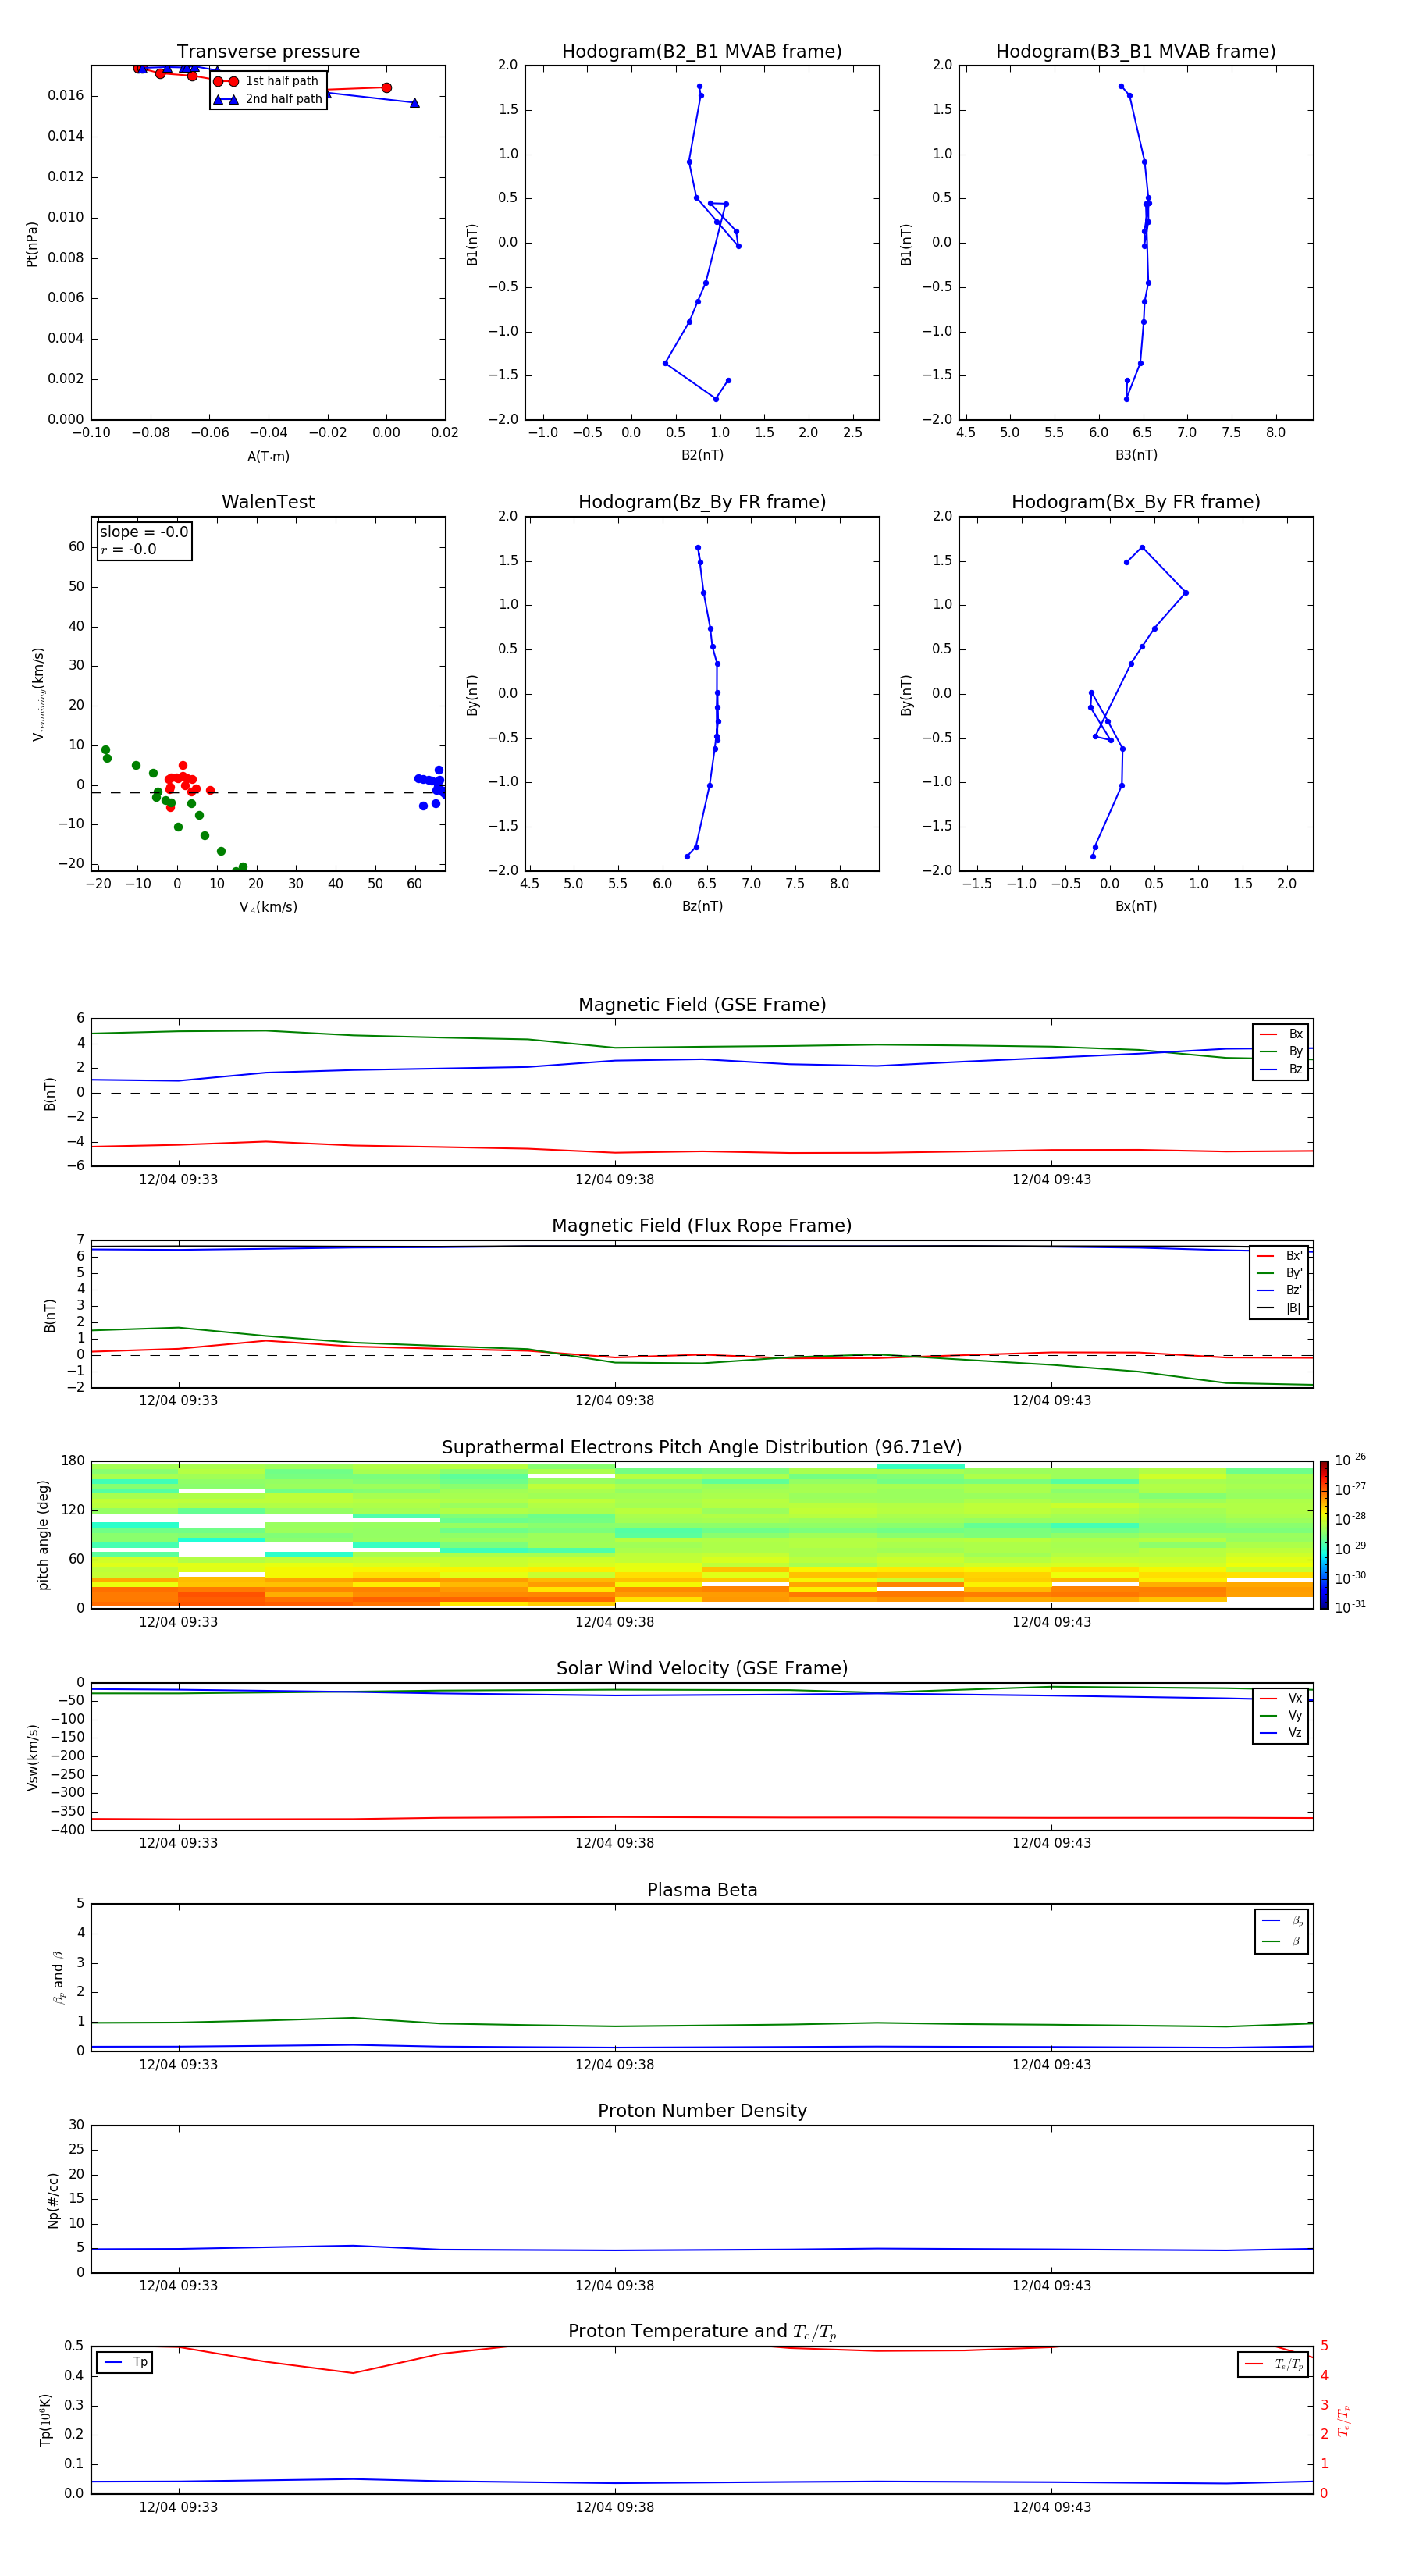Click the Suprathermal Electrons Pitch Angle Distribution title
The width and height of the screenshot is (1405, 2576).
tap(702, 1448)
